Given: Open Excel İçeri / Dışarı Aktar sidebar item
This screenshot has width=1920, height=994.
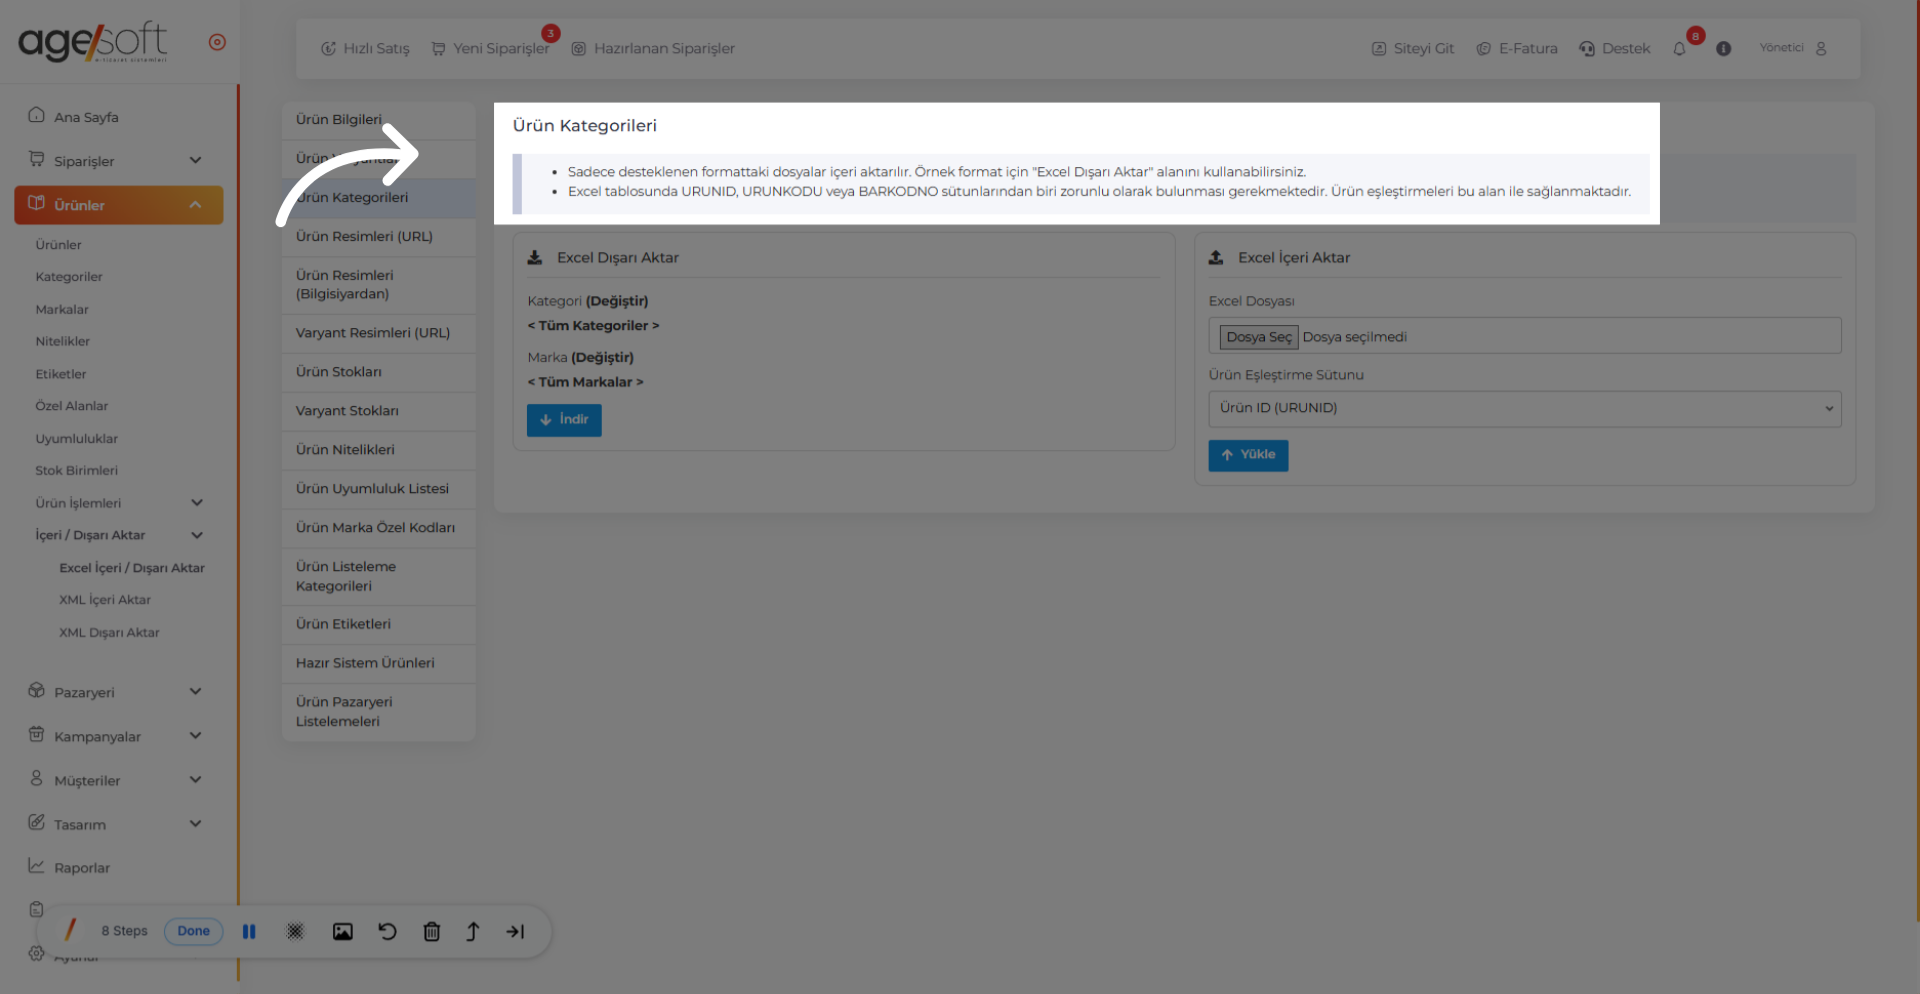Looking at the screenshot, I should 132,567.
